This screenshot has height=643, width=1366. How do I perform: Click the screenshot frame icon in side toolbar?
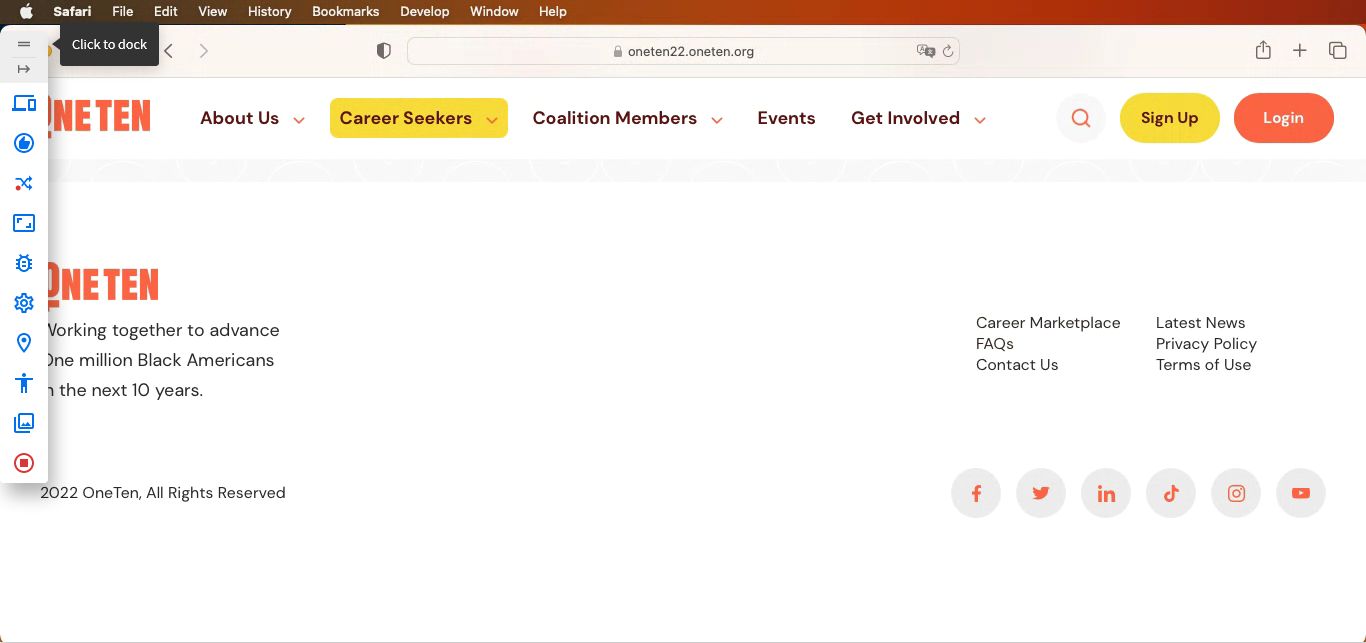coord(24,223)
